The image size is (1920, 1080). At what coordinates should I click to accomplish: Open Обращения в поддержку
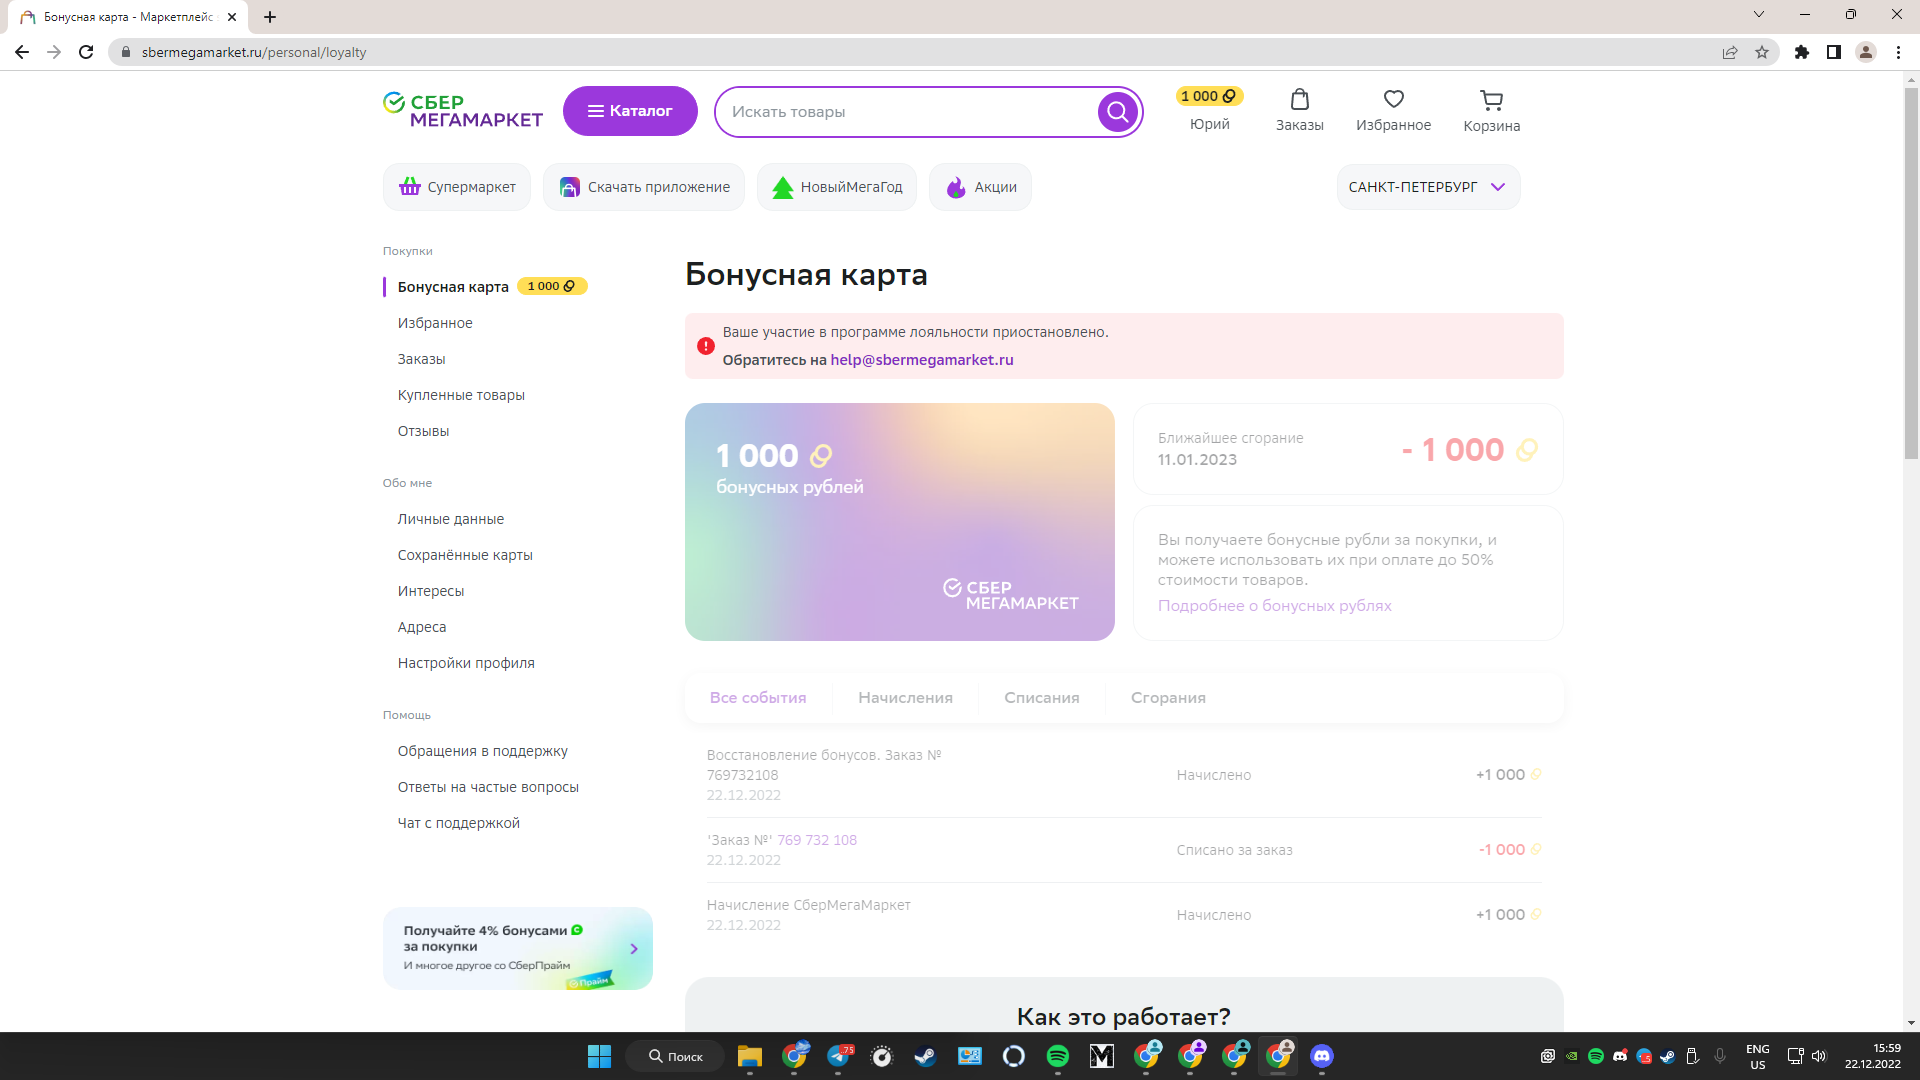tap(482, 751)
